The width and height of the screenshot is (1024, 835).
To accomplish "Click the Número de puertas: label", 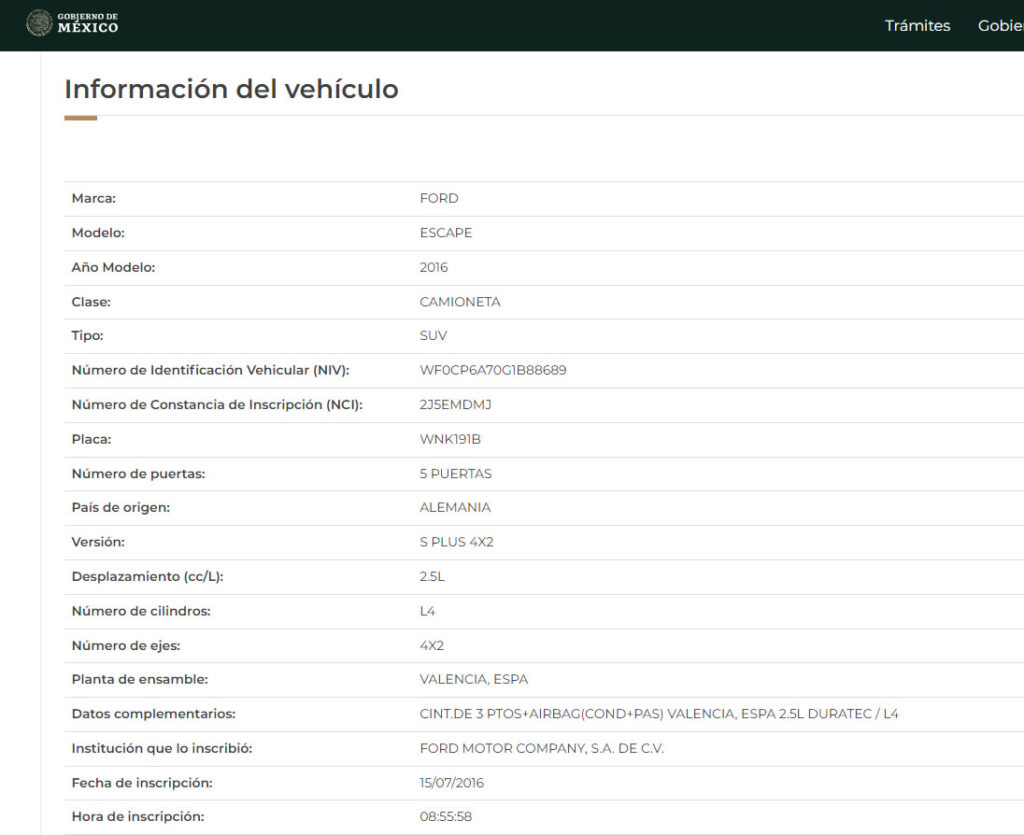I will click(138, 474).
